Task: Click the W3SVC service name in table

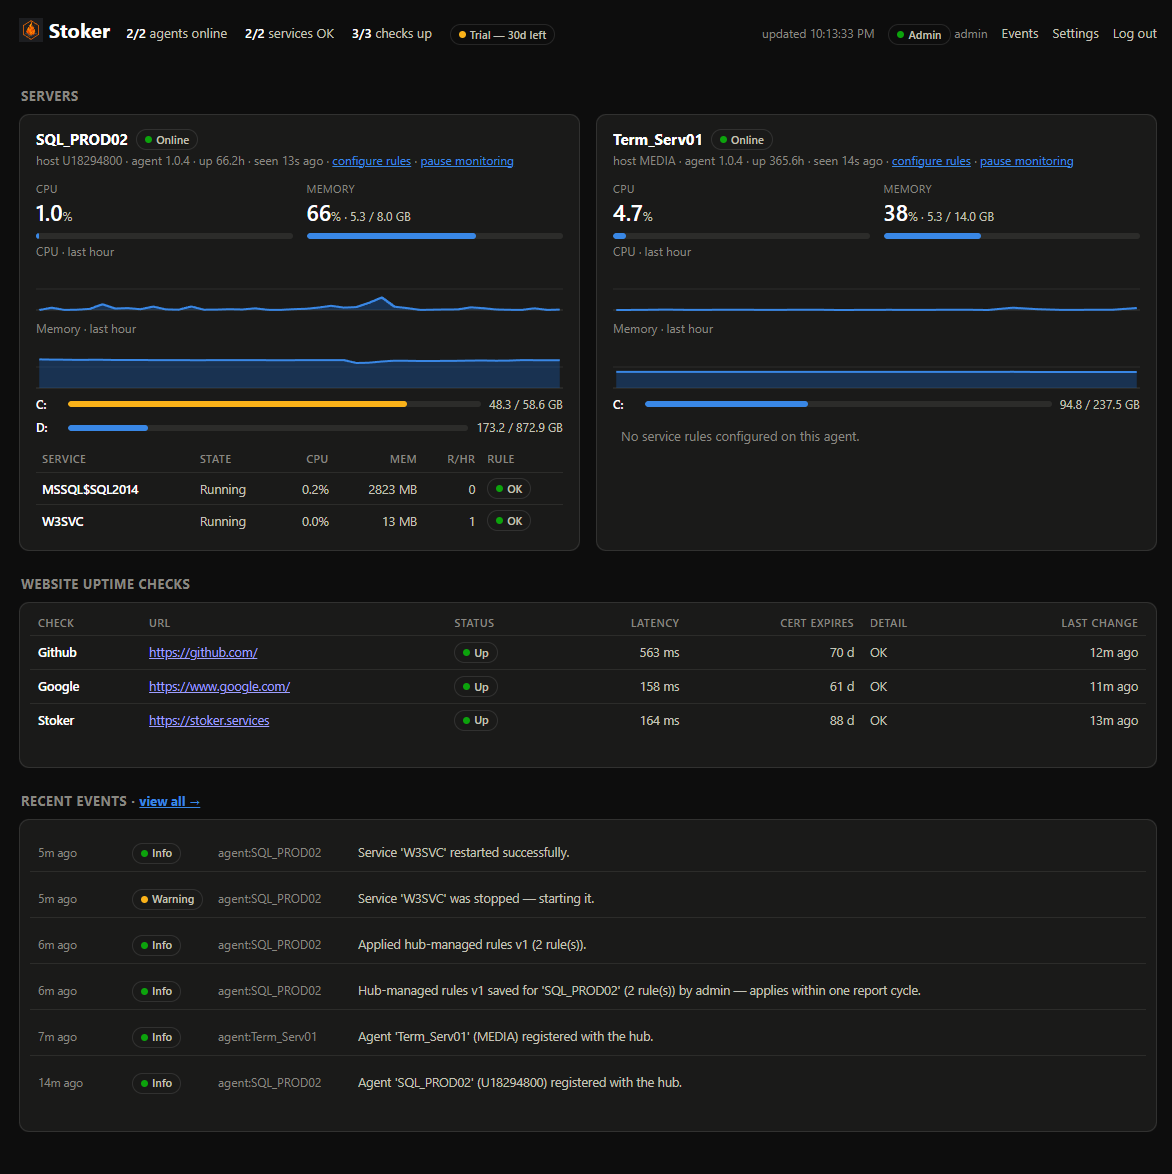Action: (x=63, y=522)
